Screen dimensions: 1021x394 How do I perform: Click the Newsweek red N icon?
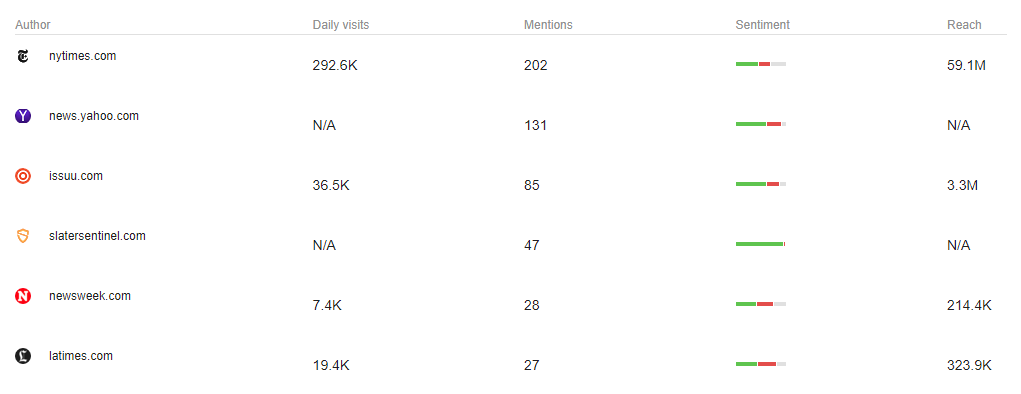click(x=23, y=296)
